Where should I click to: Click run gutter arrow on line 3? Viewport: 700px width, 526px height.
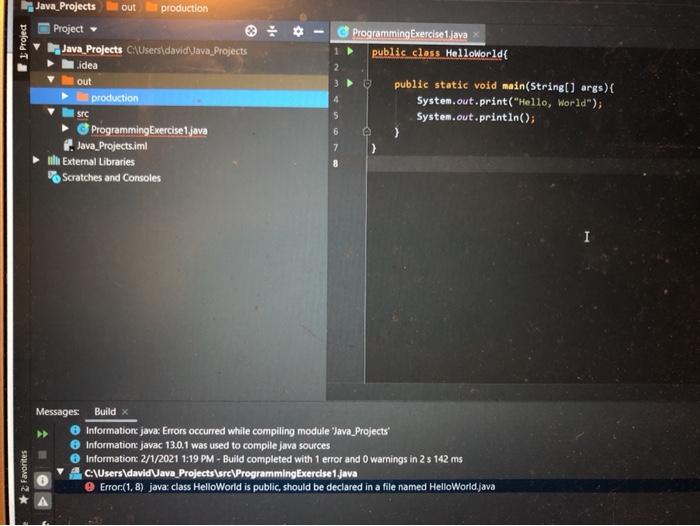pos(350,83)
